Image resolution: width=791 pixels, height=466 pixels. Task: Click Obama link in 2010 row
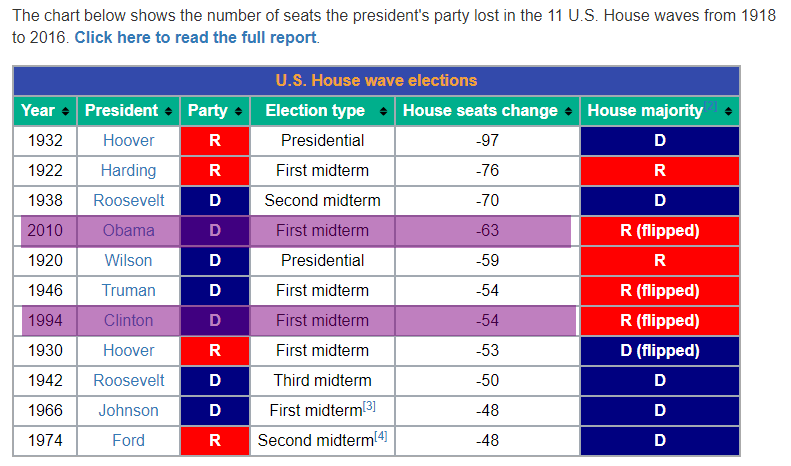128,230
